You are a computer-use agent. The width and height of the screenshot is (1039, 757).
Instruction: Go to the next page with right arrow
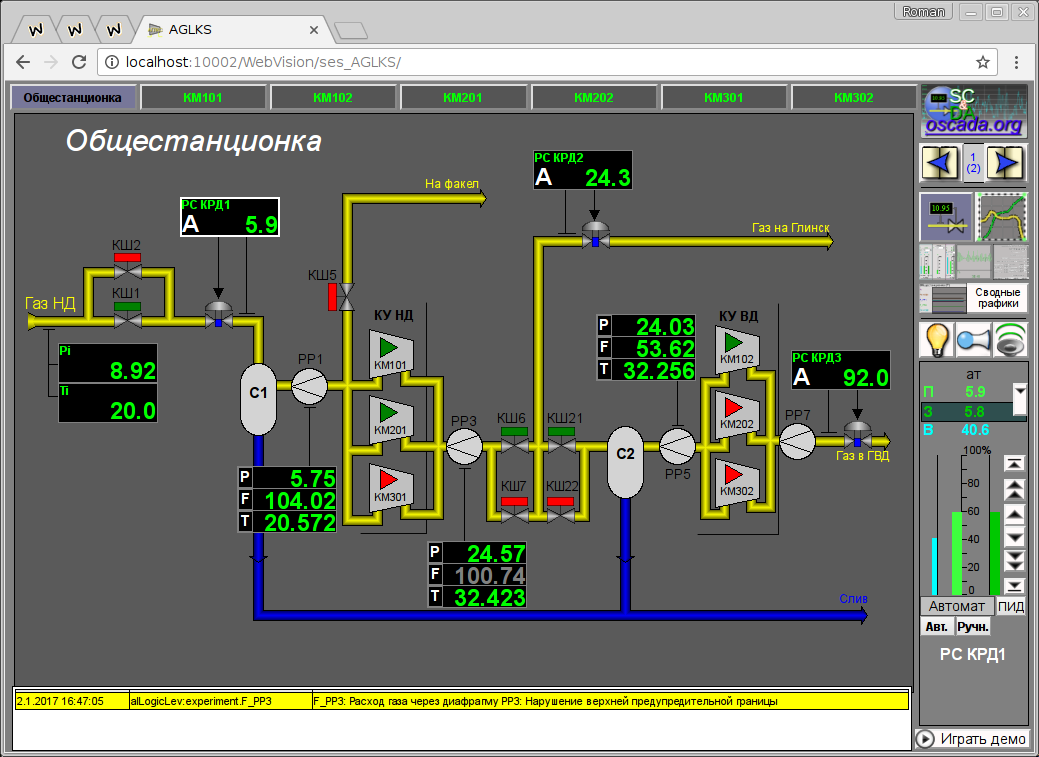click(x=1008, y=162)
